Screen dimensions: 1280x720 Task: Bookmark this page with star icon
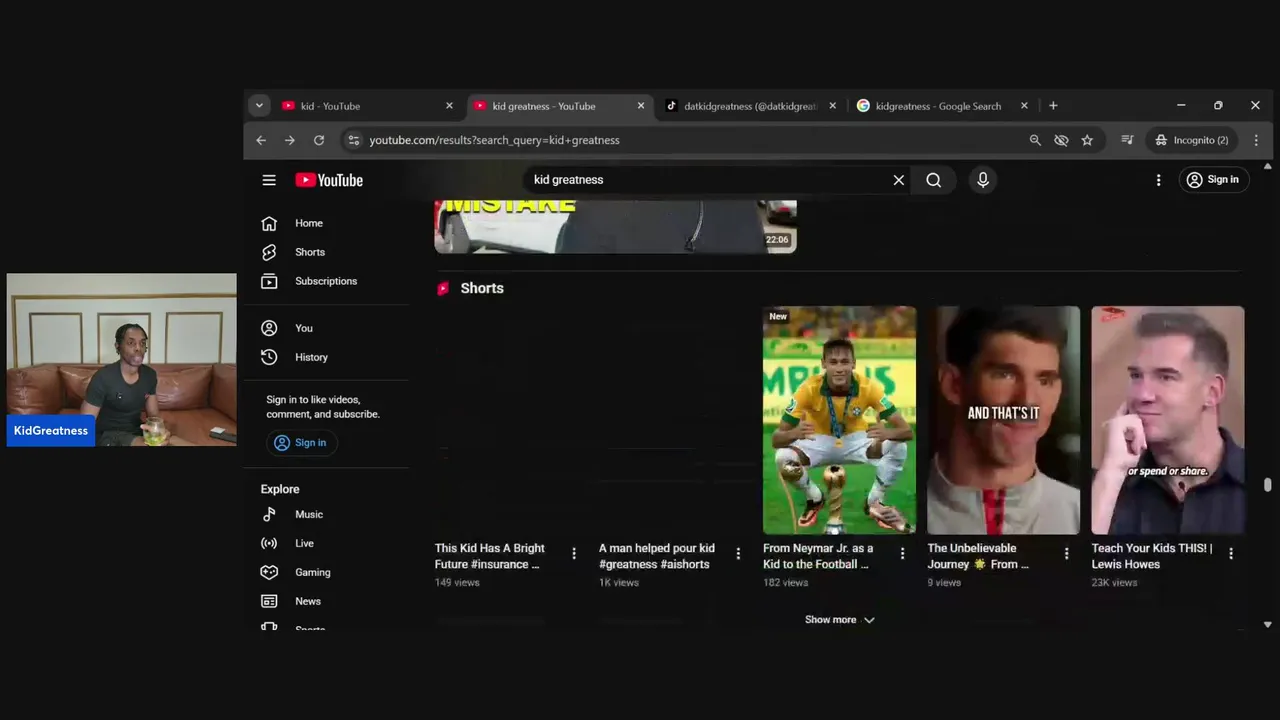point(1087,141)
